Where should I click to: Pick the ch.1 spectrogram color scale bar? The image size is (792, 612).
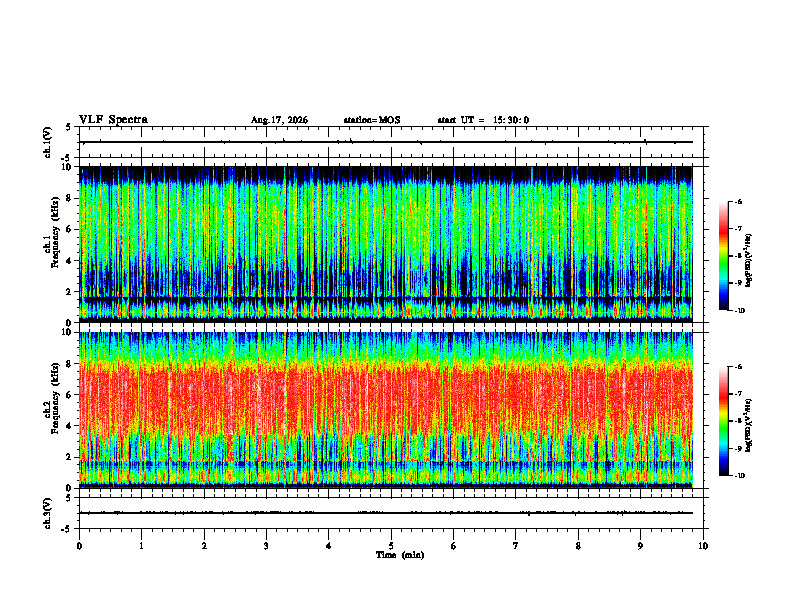click(723, 256)
